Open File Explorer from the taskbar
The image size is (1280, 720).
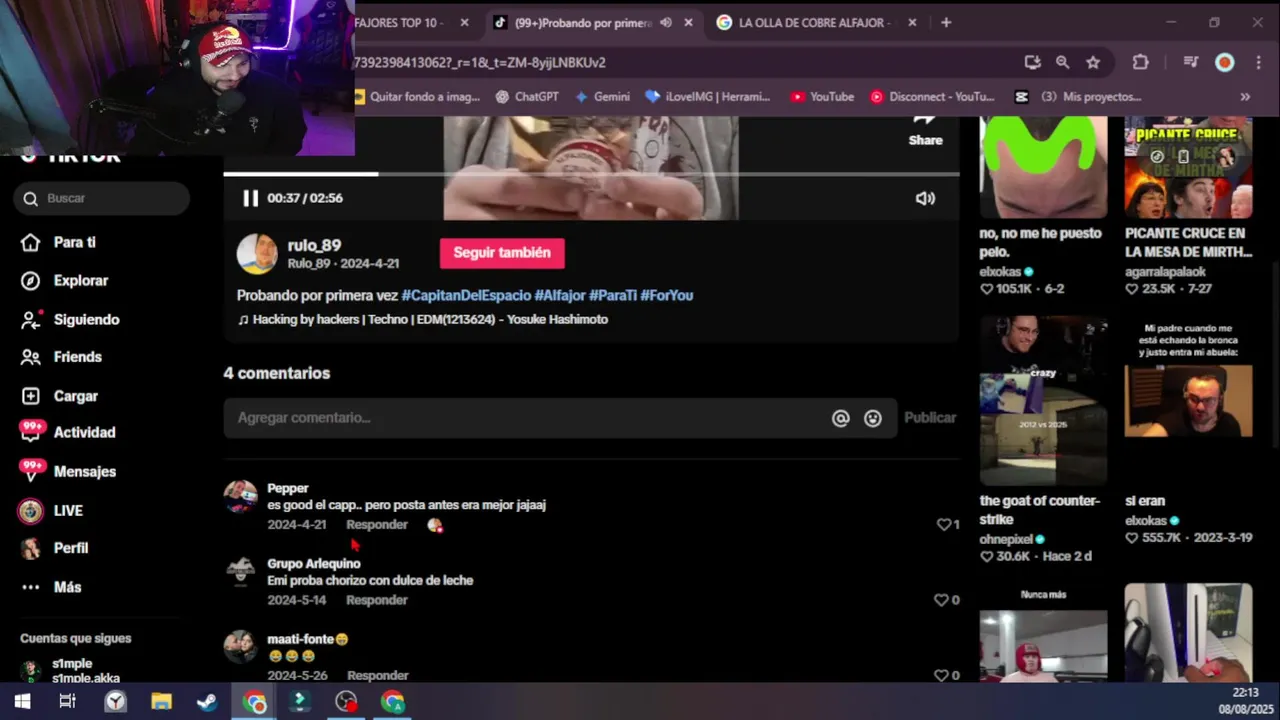point(161,702)
